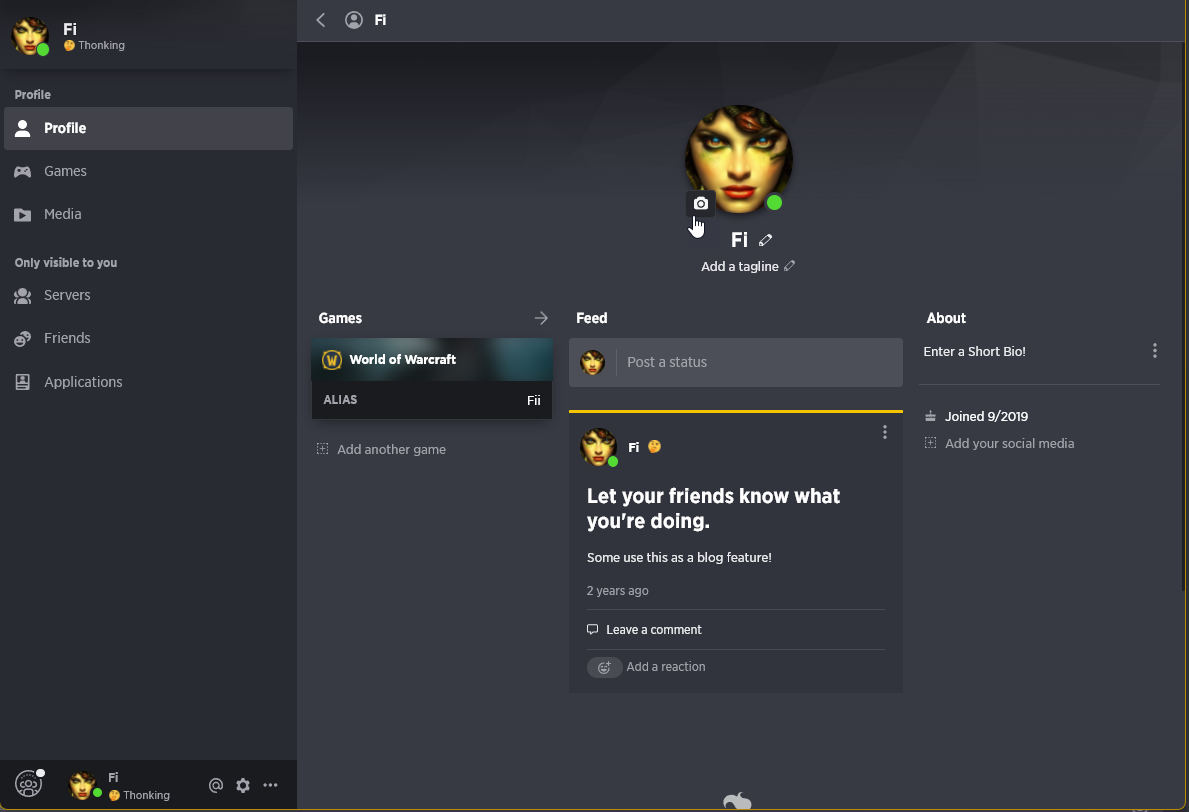Click the profile icon beside Fi header
1189x812 pixels.
[353, 20]
